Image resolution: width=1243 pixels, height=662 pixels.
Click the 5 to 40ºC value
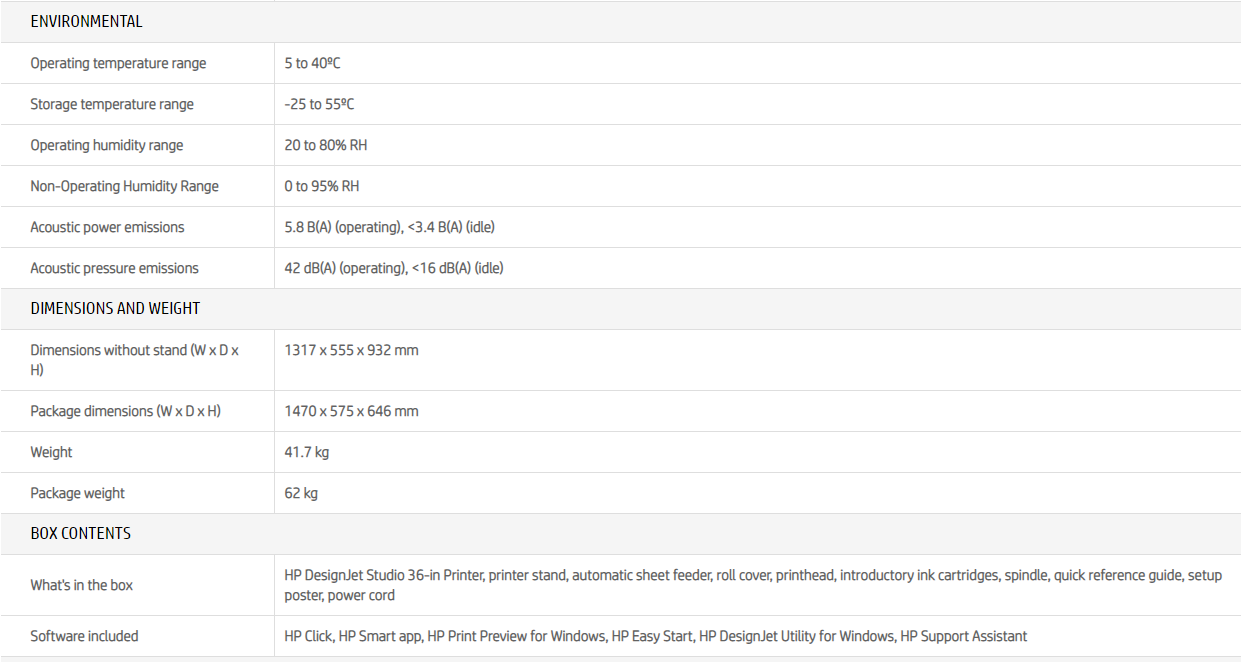(312, 63)
